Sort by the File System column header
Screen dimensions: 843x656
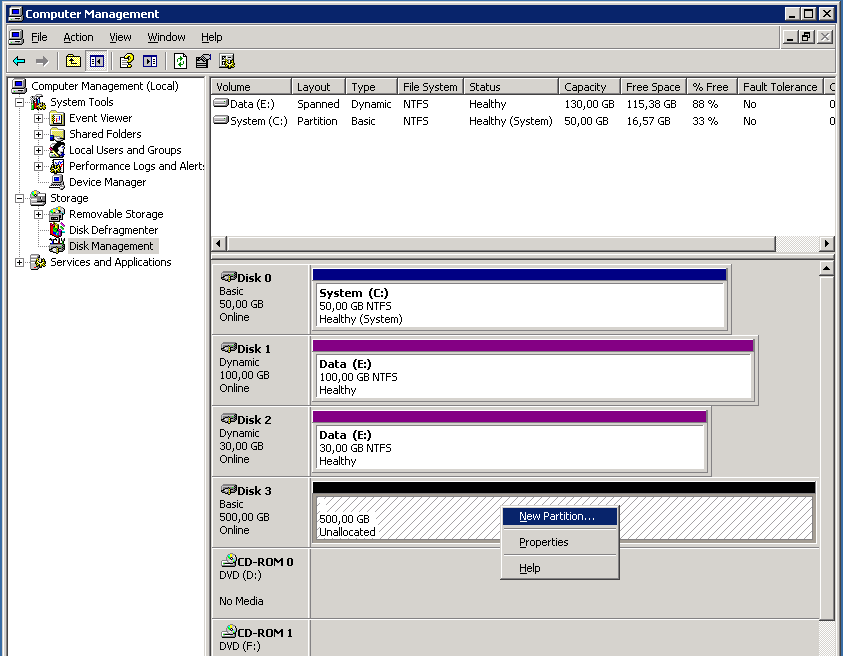(430, 87)
